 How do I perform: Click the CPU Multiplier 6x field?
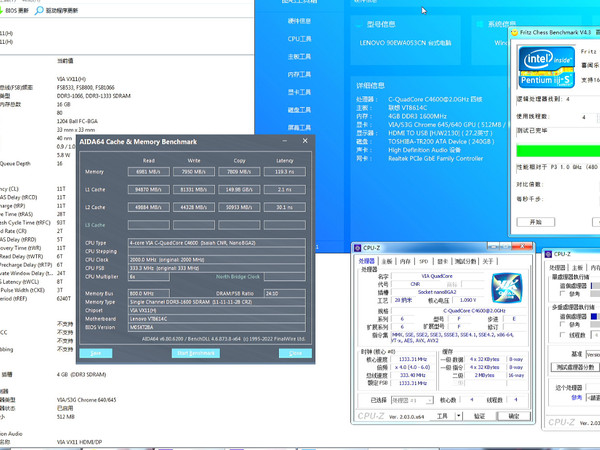148,276
